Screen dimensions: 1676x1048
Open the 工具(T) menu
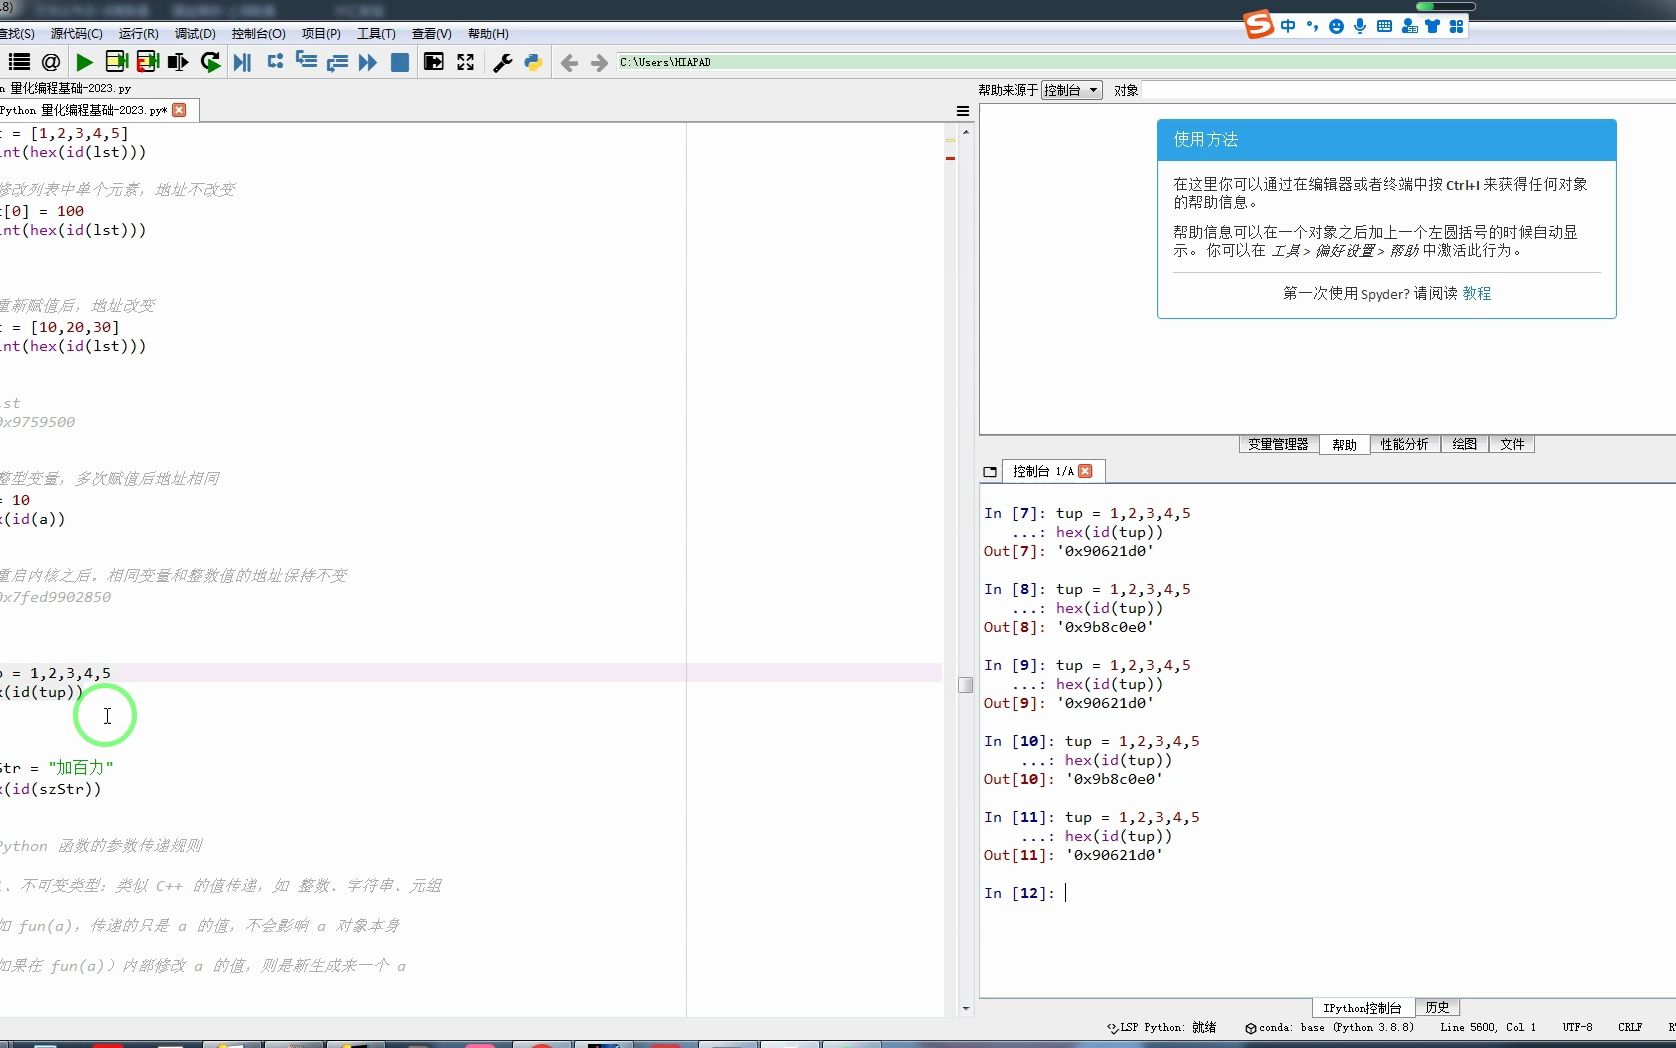pyautogui.click(x=376, y=33)
